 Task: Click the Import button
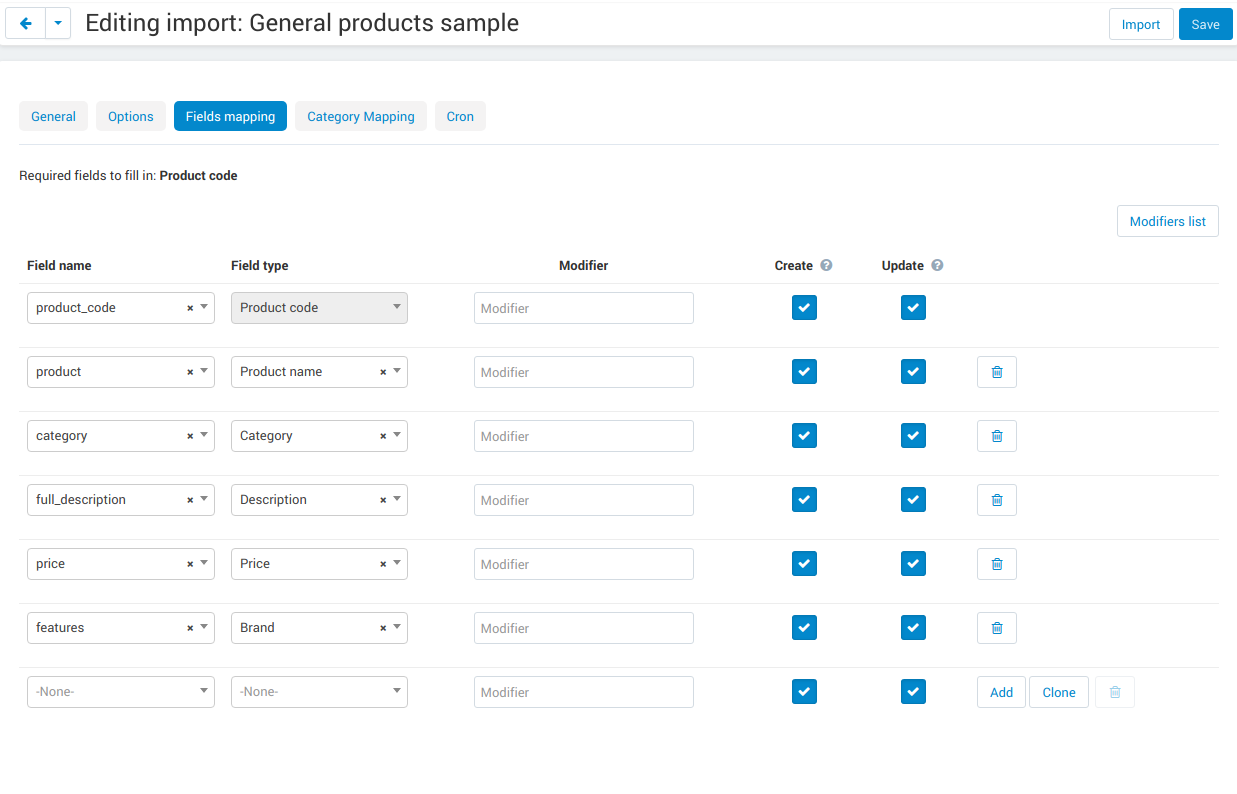tap(1141, 24)
